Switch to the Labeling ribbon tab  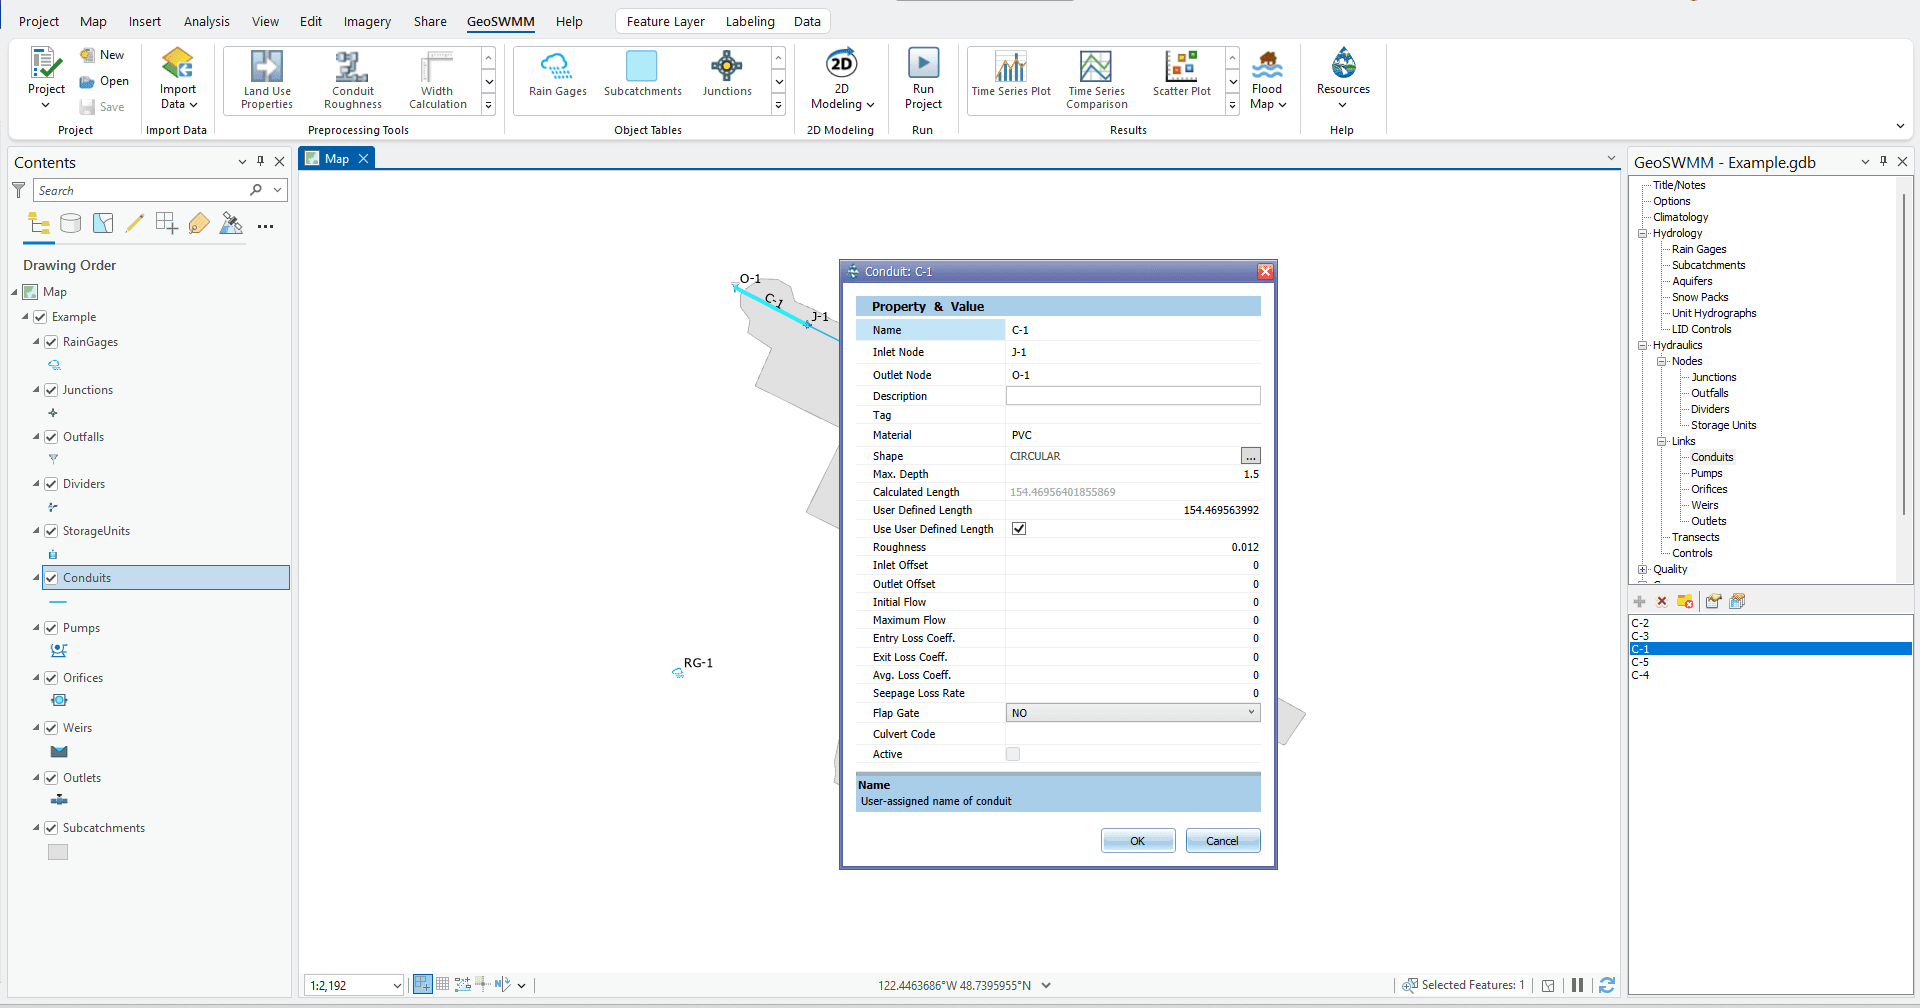pos(750,21)
